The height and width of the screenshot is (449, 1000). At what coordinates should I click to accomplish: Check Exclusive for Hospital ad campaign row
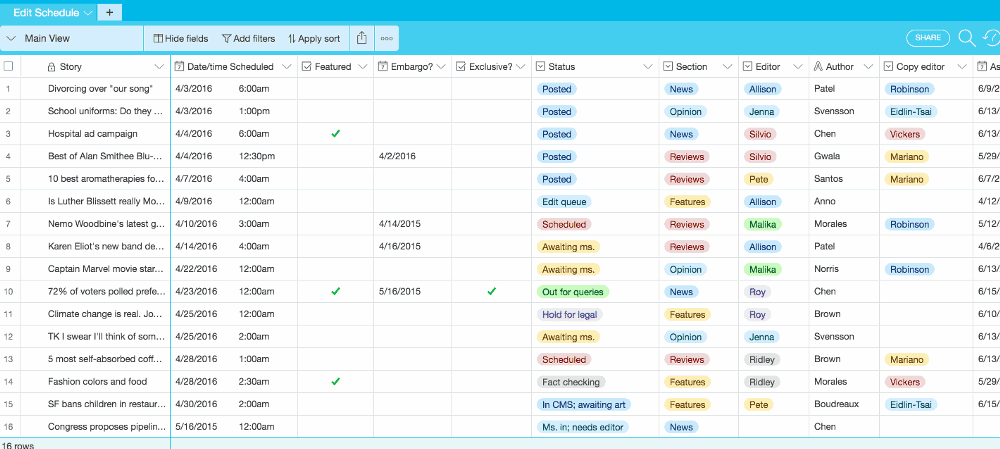tap(491, 134)
